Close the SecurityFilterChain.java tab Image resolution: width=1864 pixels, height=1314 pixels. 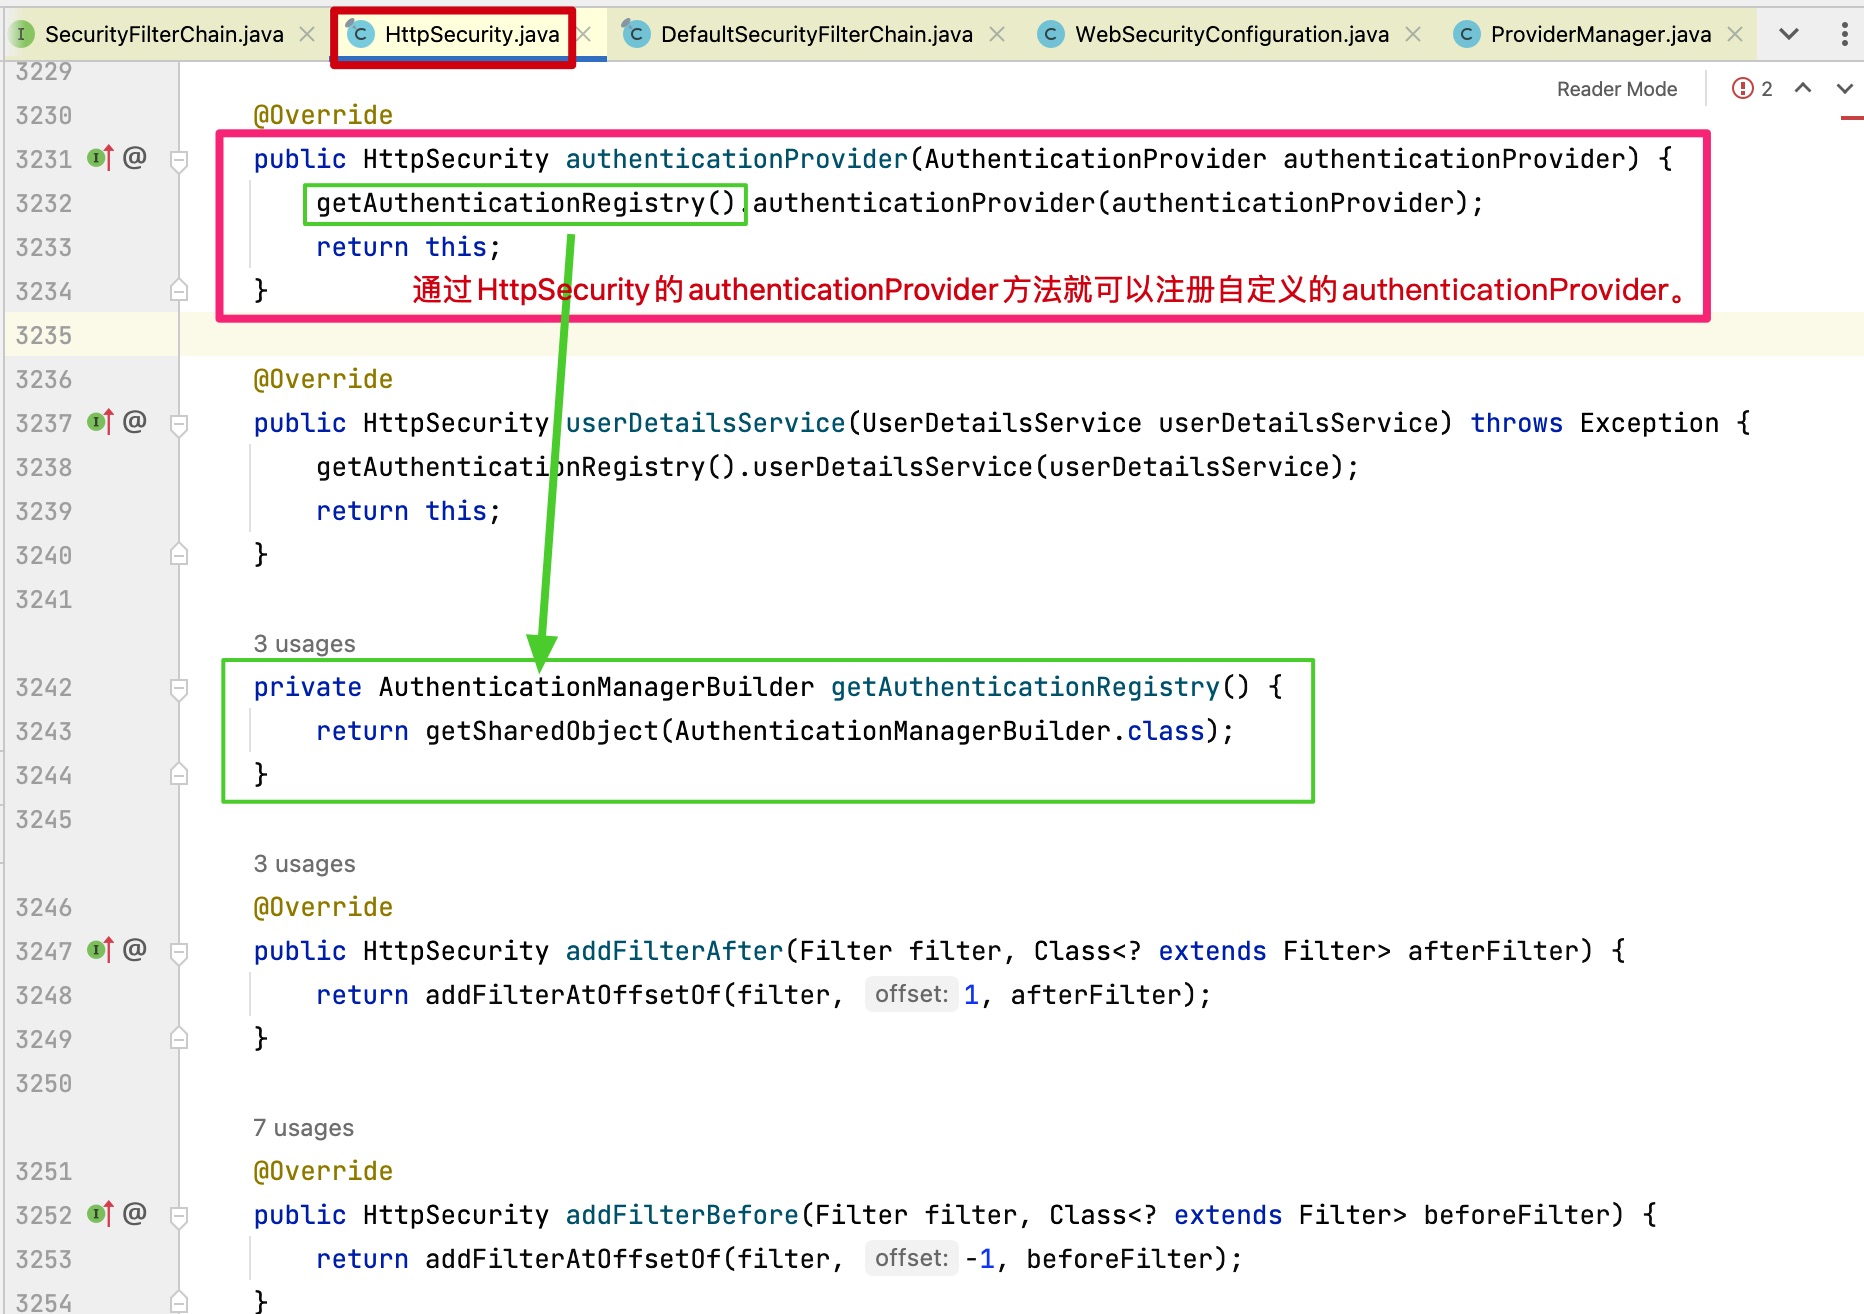[x=307, y=34]
